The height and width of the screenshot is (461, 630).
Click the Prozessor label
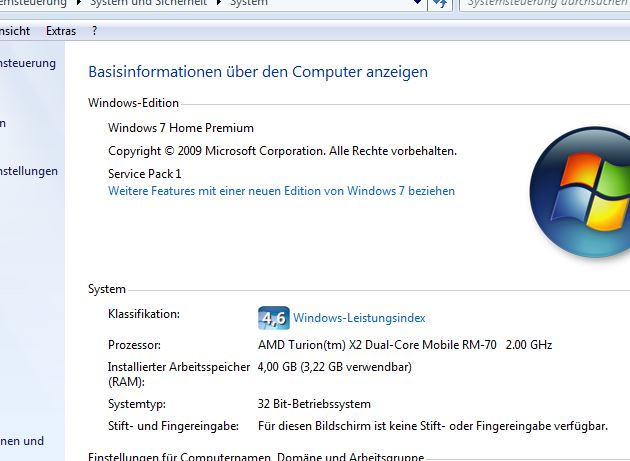click(x=134, y=345)
